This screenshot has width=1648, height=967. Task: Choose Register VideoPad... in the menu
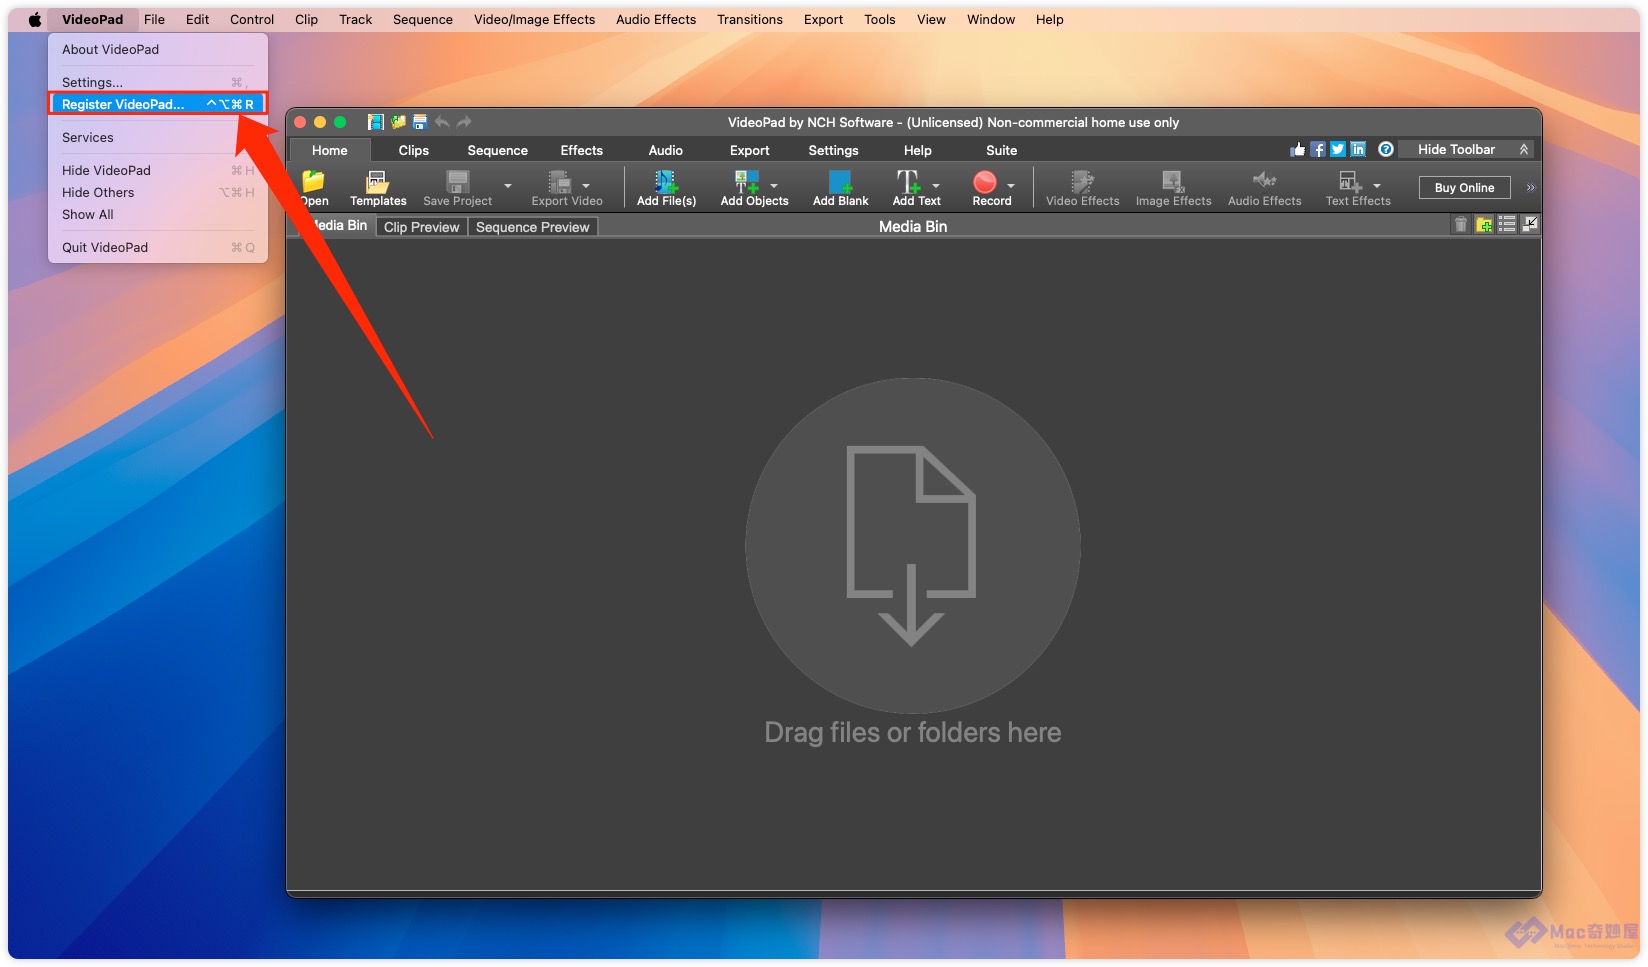tap(158, 104)
